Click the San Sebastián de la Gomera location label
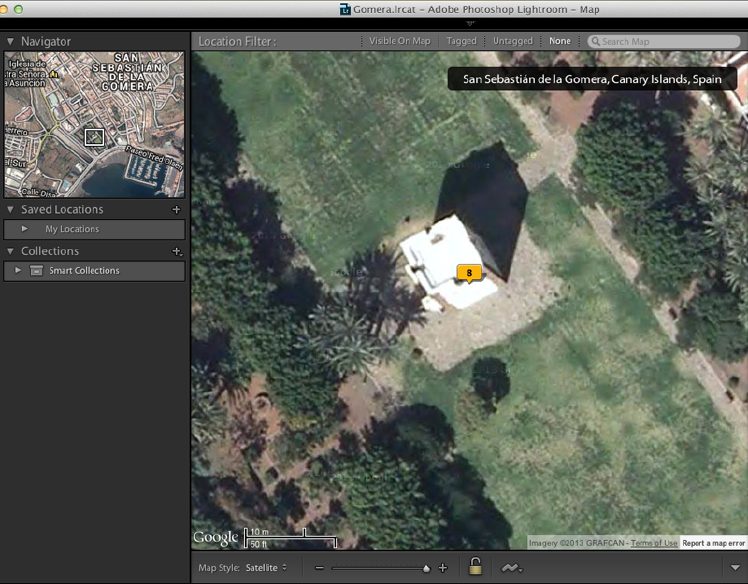This screenshot has height=584, width=748. pos(592,79)
